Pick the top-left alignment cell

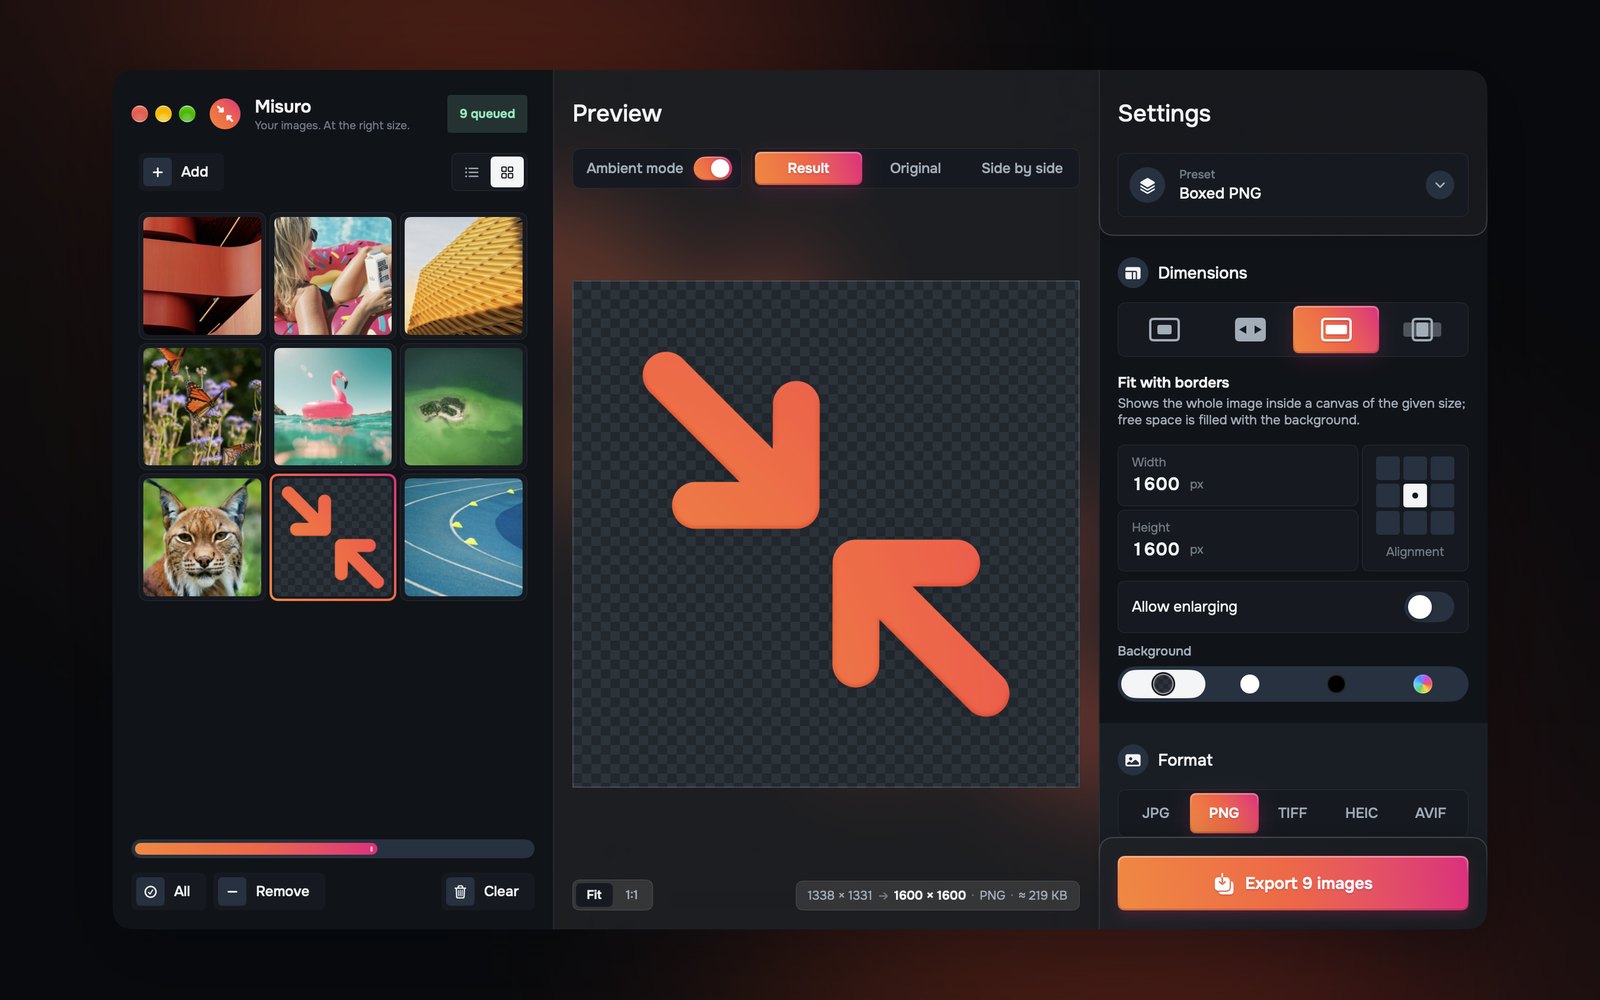[1388, 468]
